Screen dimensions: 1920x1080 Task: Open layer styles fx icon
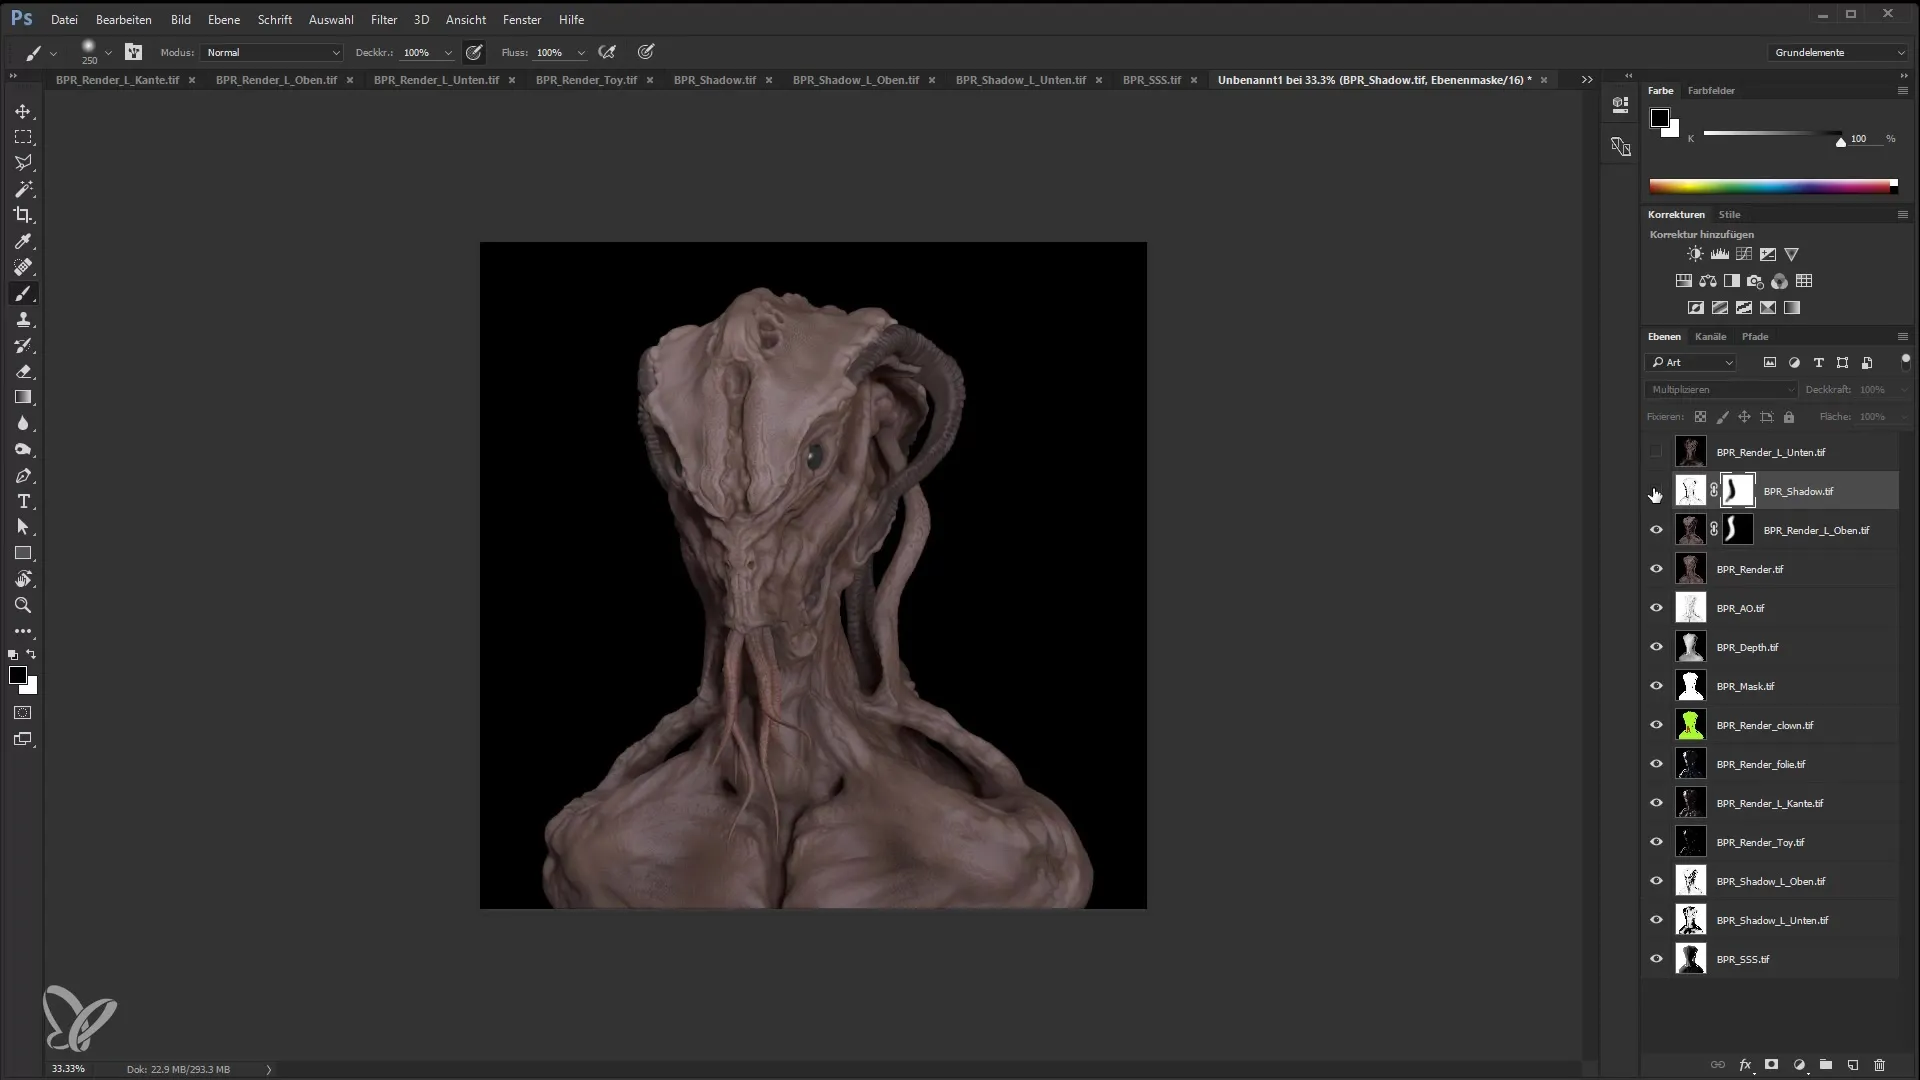(1745, 1065)
